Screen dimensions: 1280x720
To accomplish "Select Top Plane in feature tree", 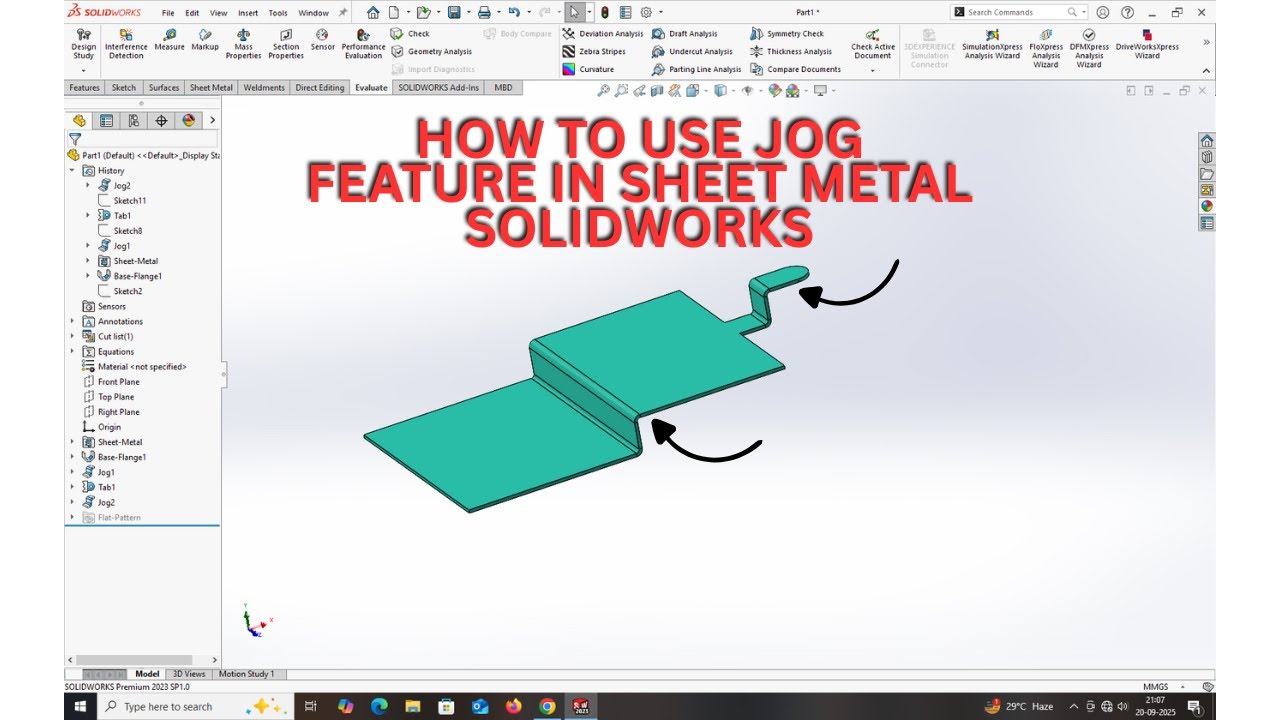I will pyautogui.click(x=116, y=397).
